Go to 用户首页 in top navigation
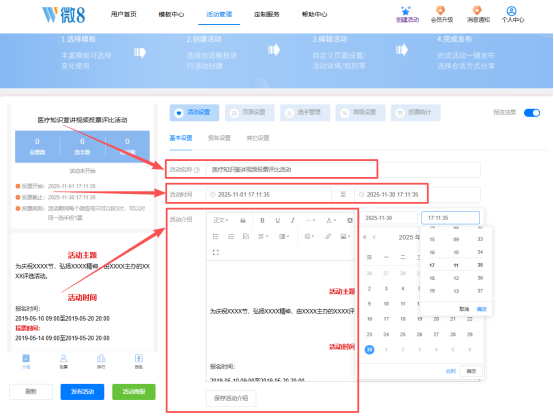Screen dimensions: 554x417 click(123, 14)
